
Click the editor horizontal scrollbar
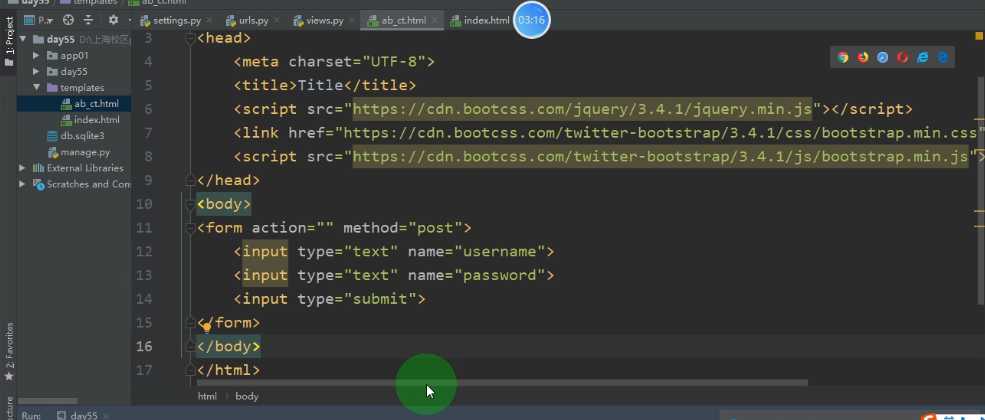[503, 382]
